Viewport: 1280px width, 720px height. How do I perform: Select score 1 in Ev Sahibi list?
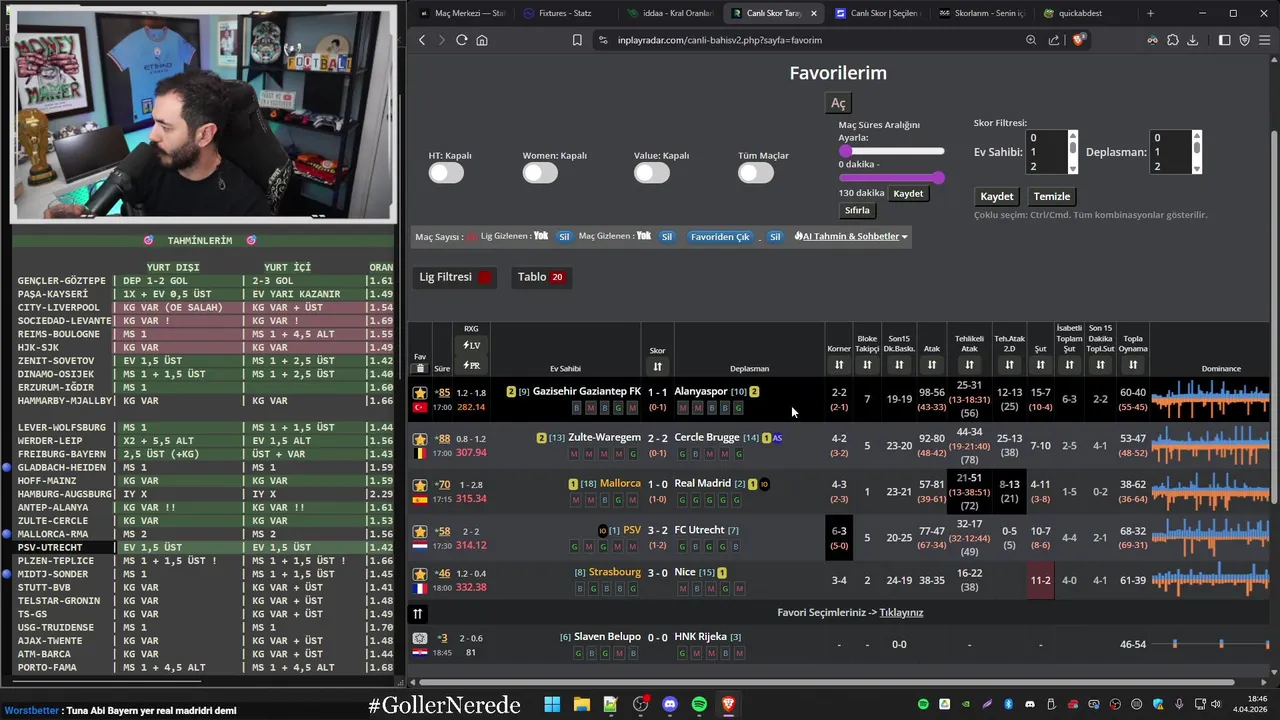pos(1047,152)
